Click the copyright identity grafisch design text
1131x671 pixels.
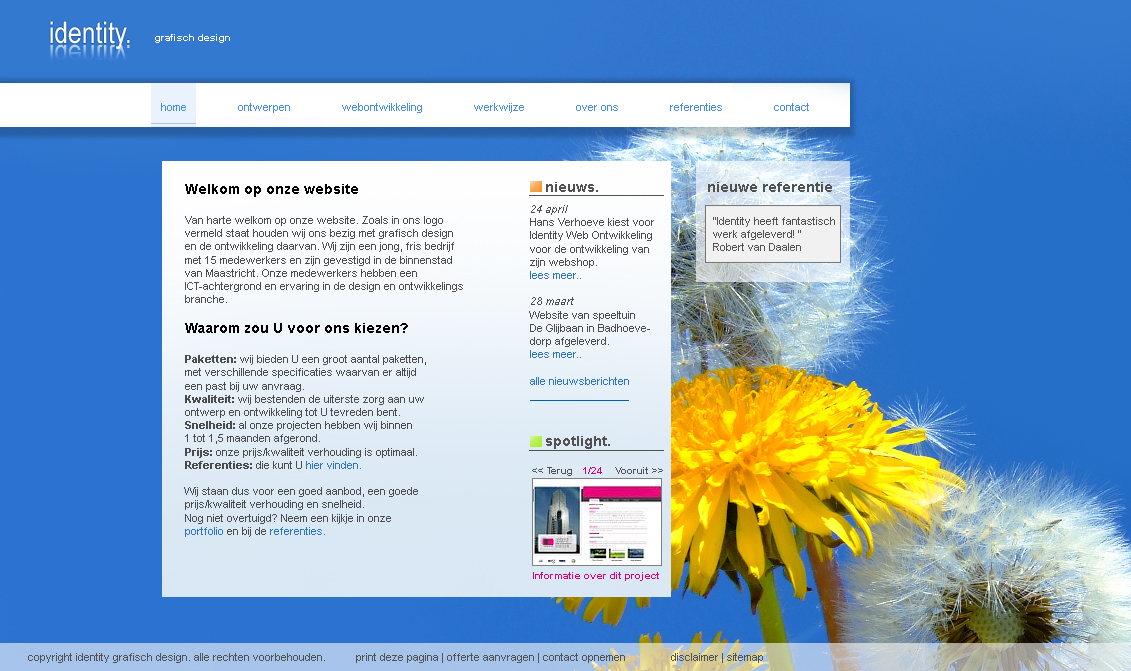tap(177, 657)
